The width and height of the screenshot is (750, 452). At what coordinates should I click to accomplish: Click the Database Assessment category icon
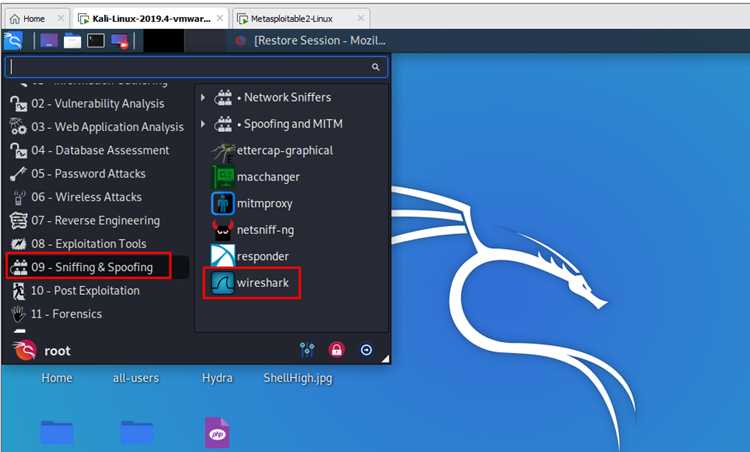tap(19, 150)
